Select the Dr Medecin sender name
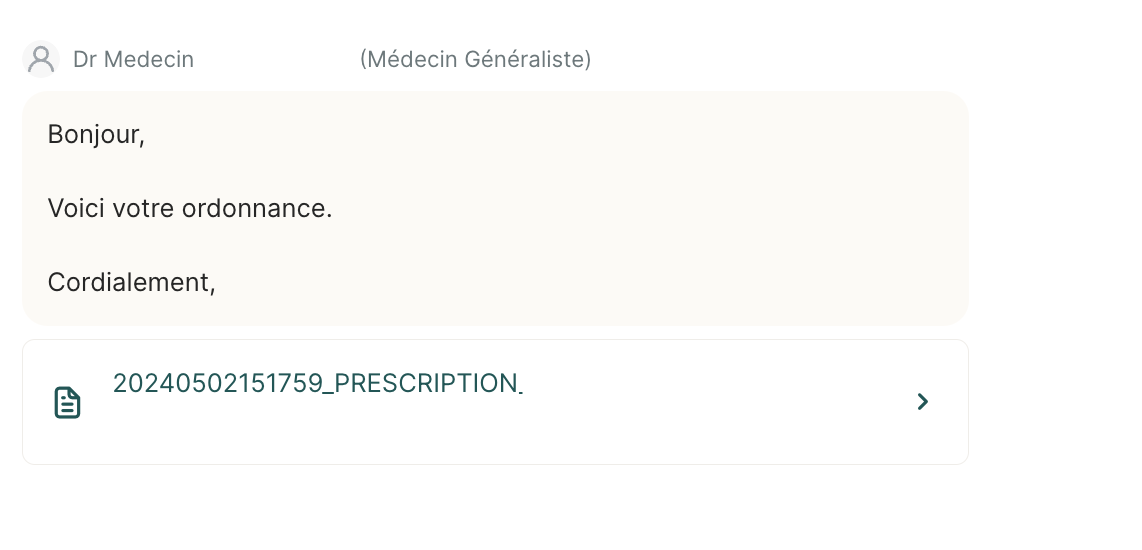The width and height of the screenshot is (1142, 550). coord(133,59)
